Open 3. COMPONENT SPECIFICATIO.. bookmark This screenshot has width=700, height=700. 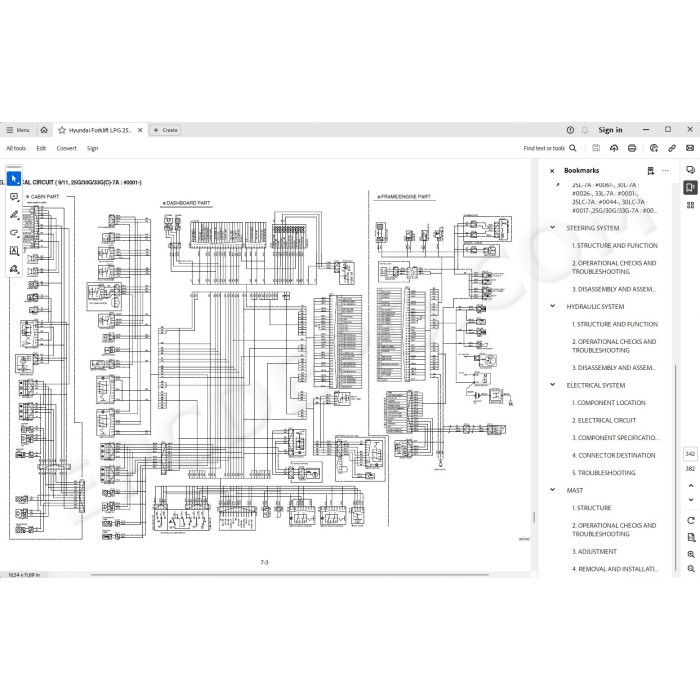(615, 438)
